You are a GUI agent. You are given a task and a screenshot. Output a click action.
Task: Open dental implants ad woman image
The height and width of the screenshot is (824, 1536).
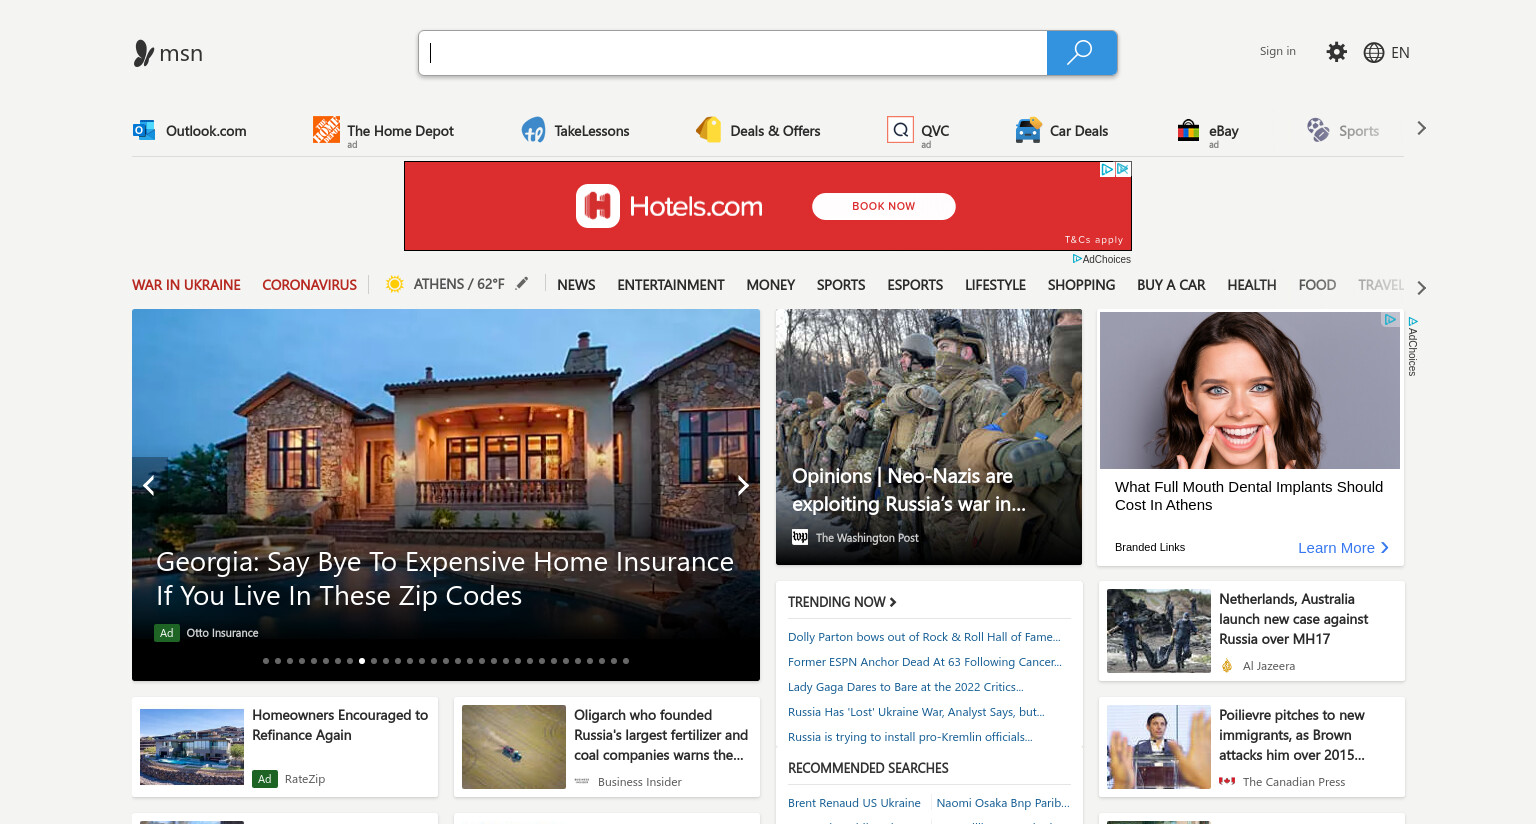point(1250,390)
